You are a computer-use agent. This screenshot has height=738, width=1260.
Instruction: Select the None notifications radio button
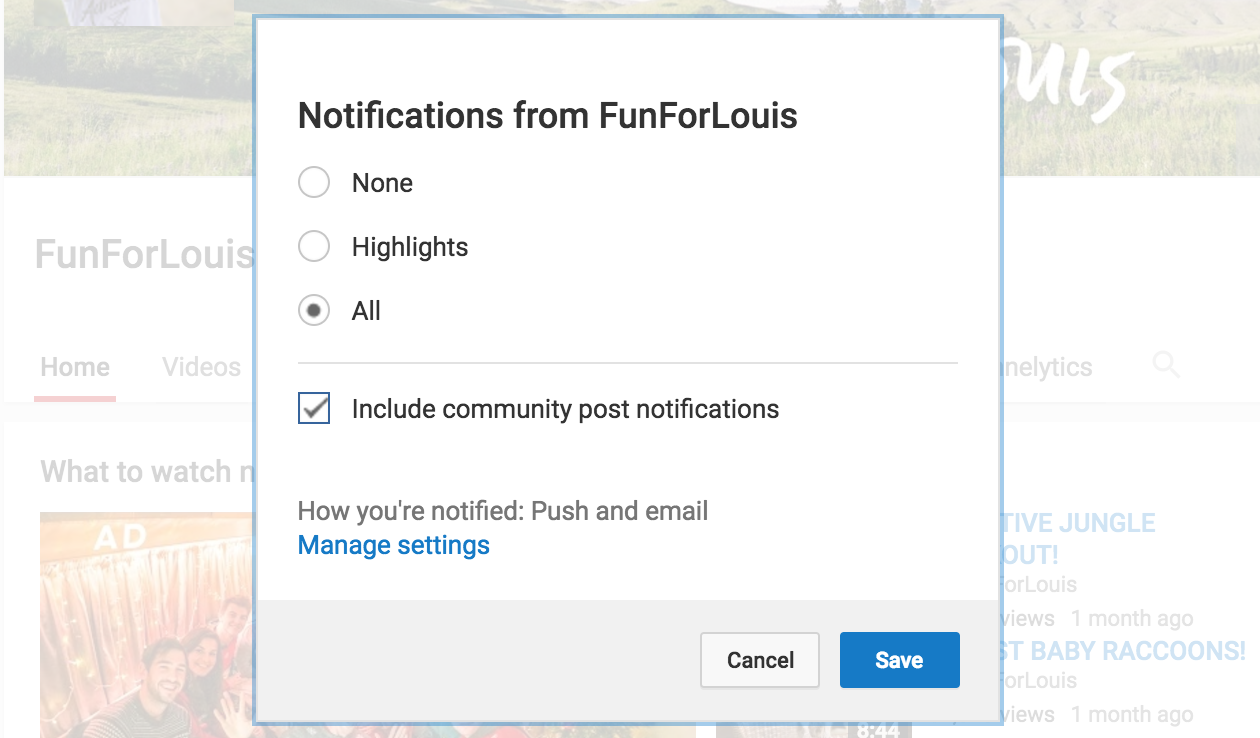(314, 183)
